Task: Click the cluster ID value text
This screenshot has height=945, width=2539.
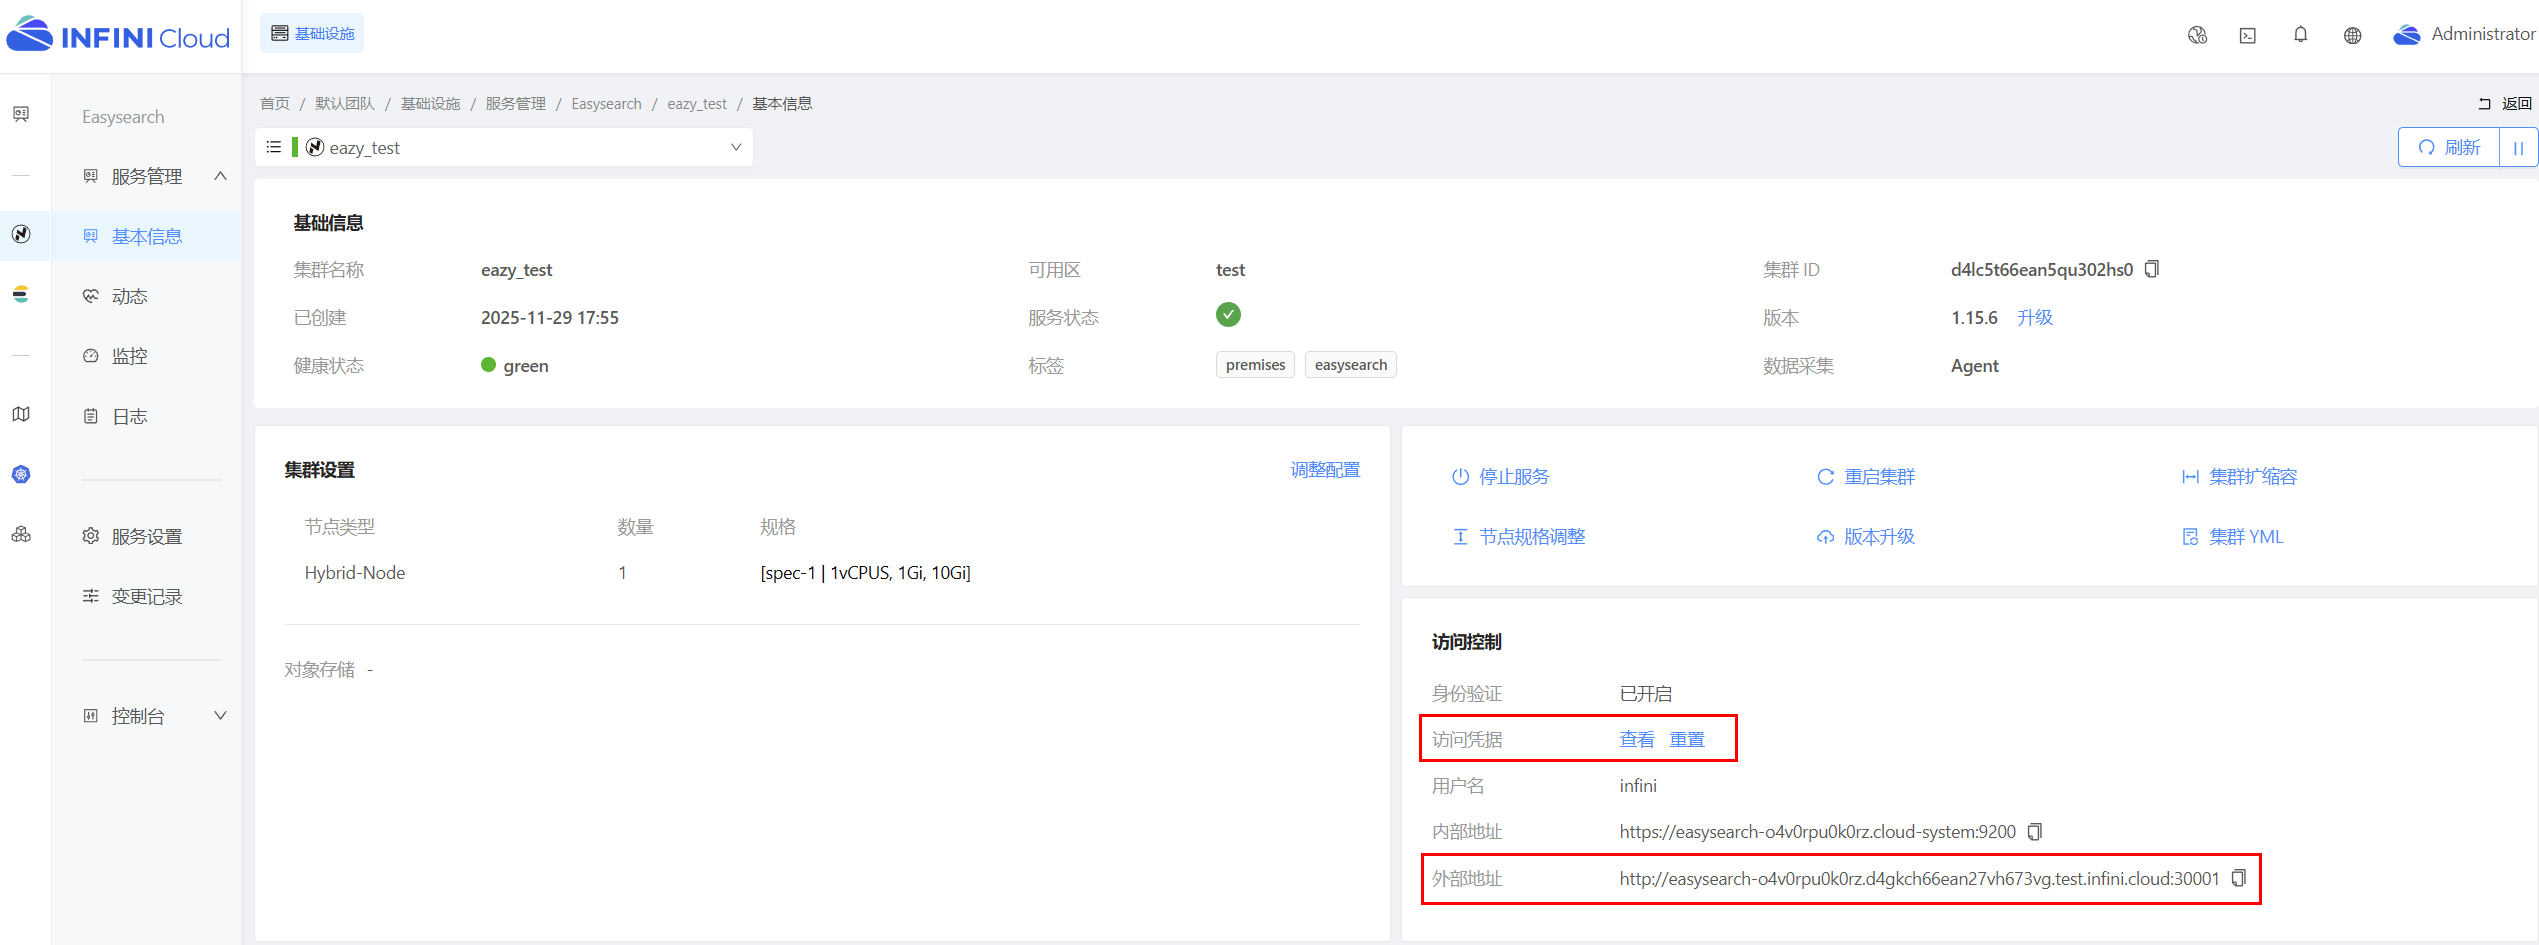Action: pos(2041,270)
